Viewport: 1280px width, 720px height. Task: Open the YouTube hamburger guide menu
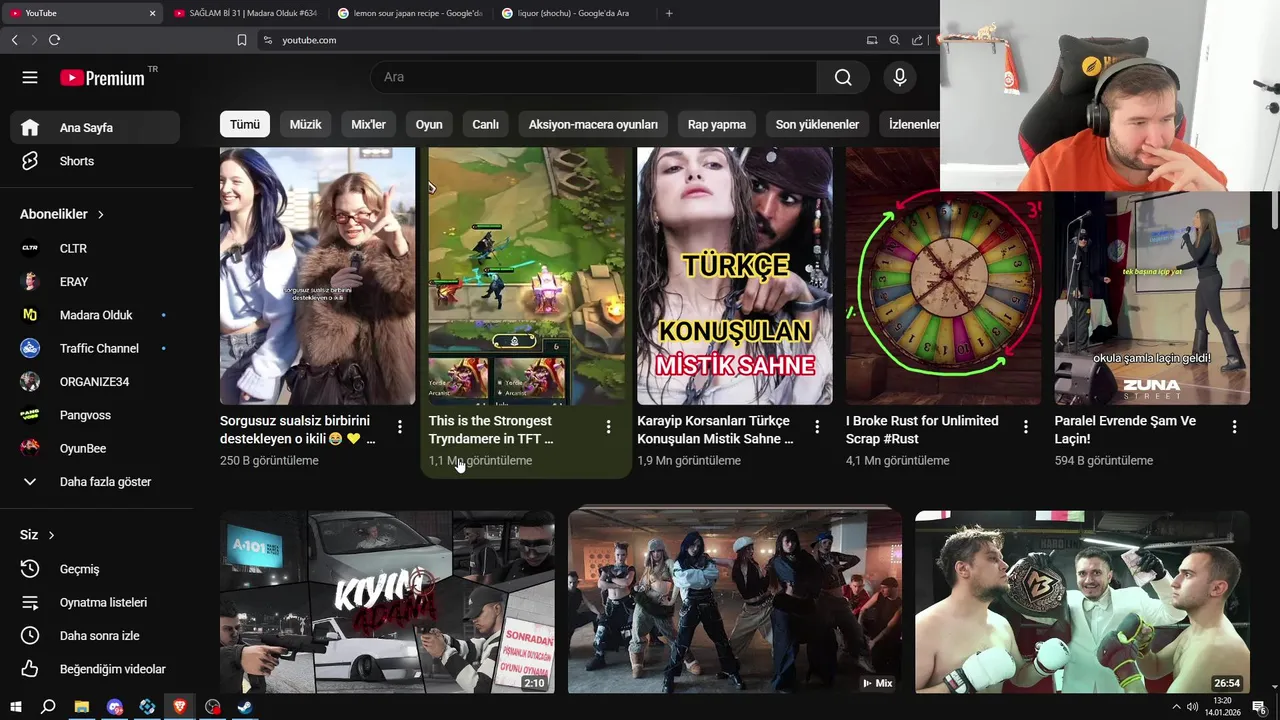pyautogui.click(x=30, y=77)
